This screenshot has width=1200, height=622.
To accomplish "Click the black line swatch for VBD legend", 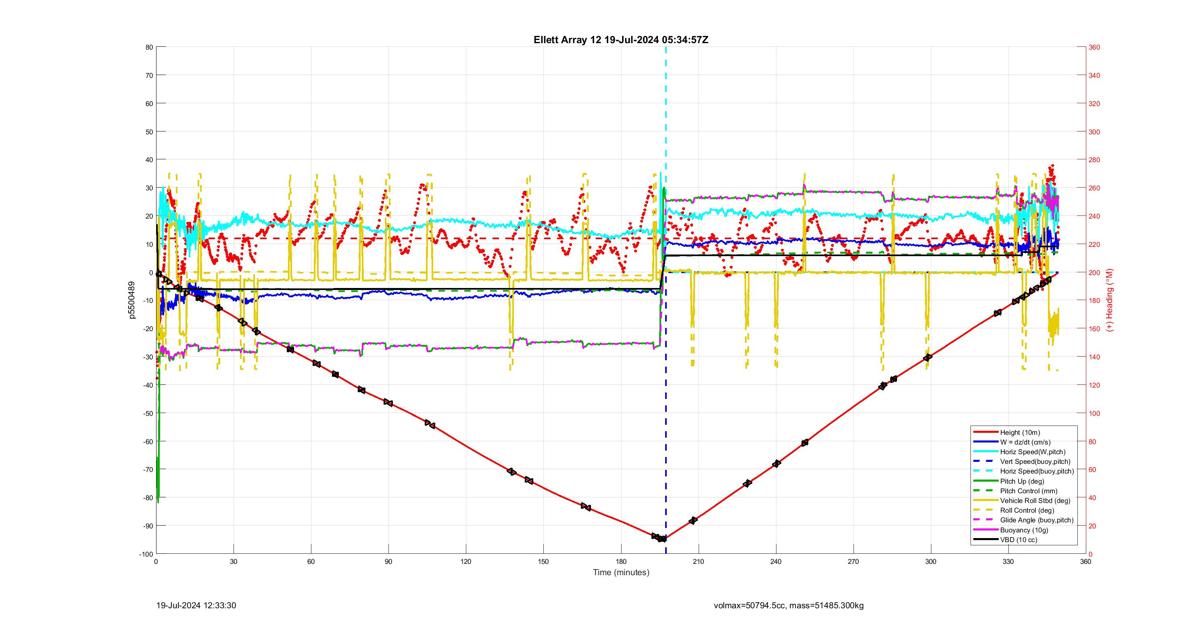I will tap(984, 540).
